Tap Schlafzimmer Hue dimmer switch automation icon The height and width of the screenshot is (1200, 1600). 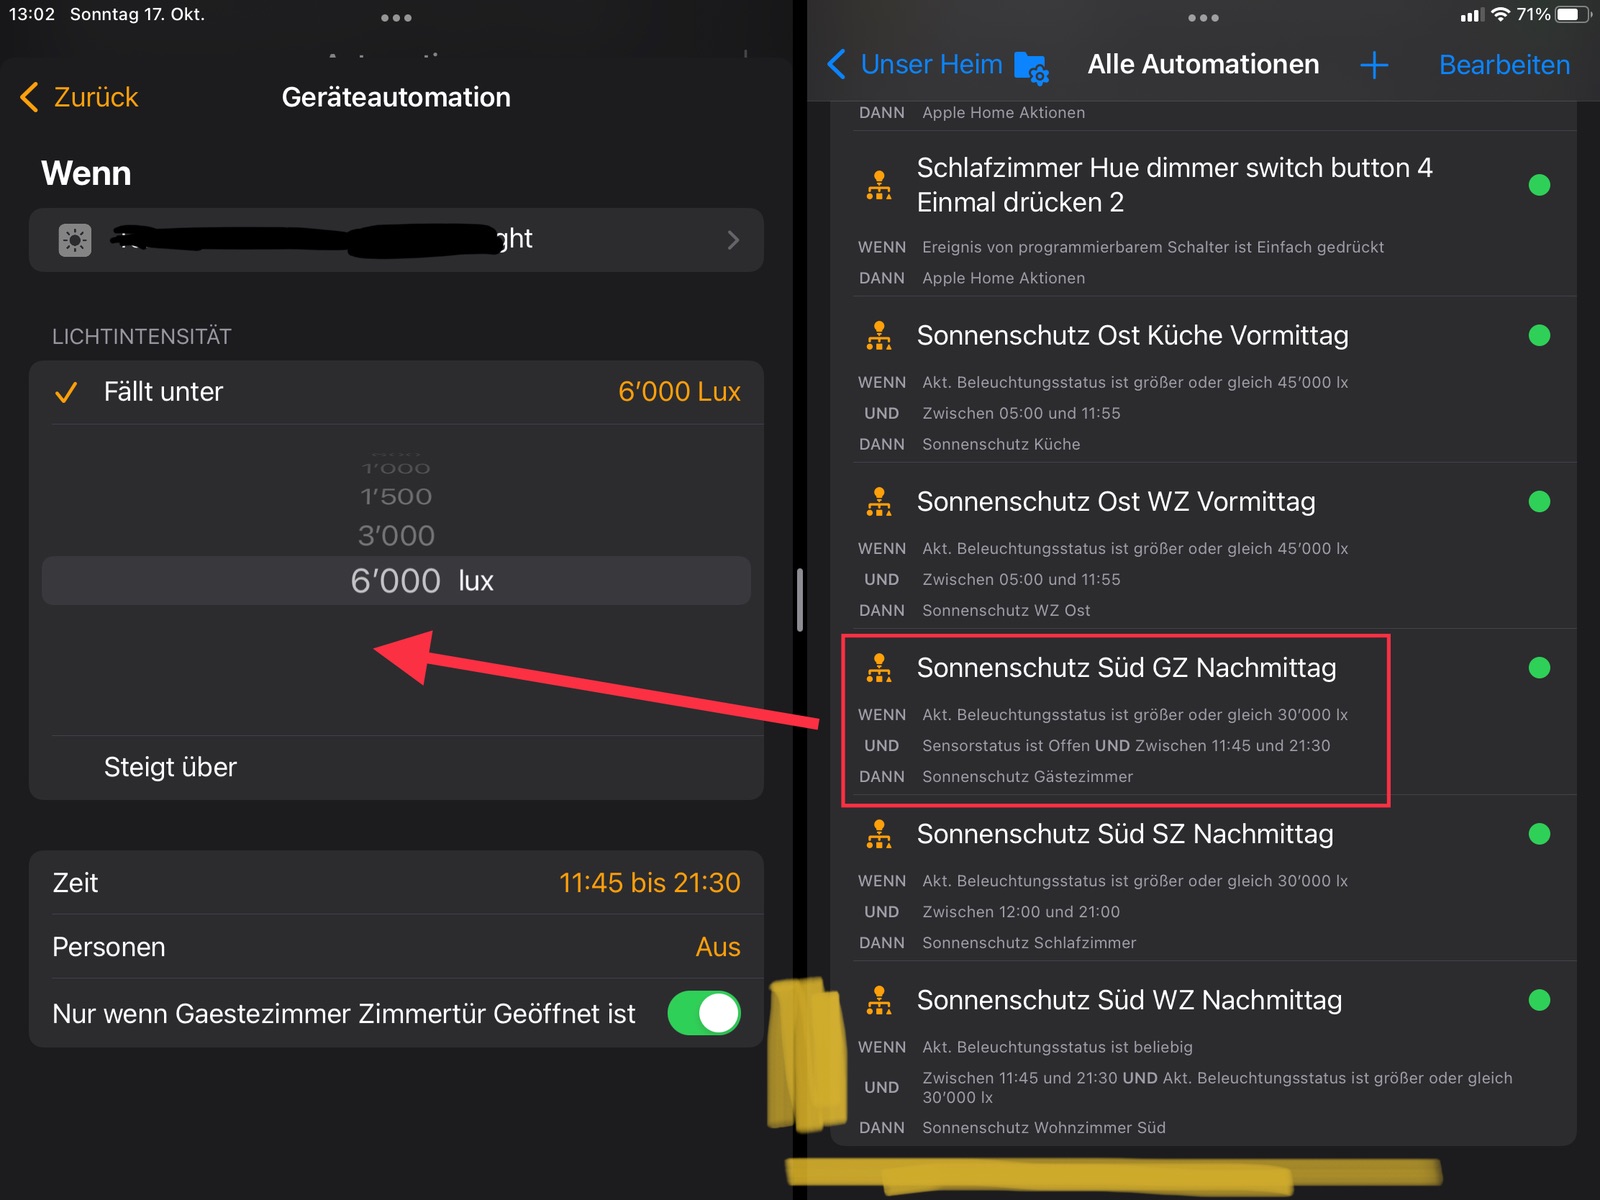click(879, 185)
